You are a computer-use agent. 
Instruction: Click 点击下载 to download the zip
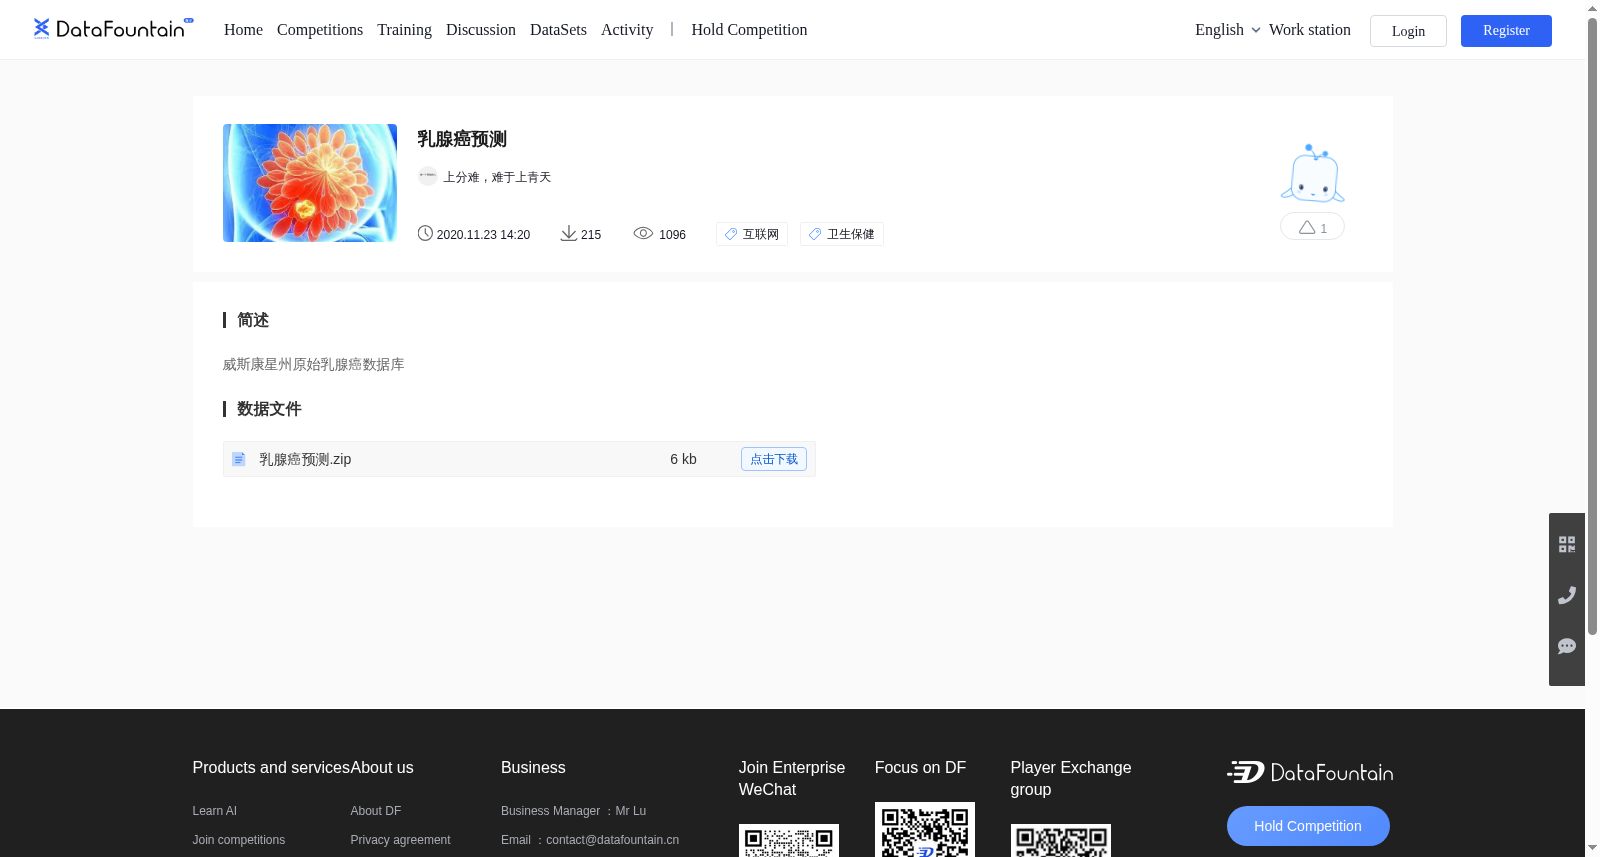tap(774, 459)
